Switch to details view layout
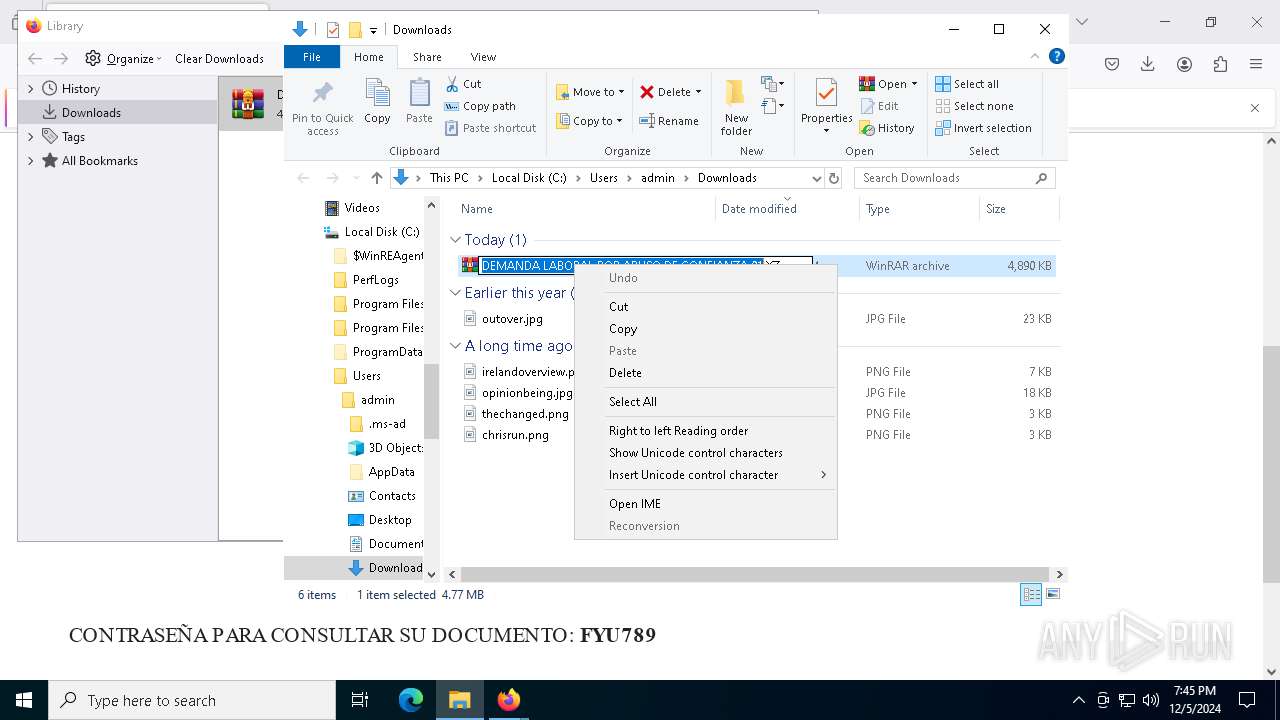The width and height of the screenshot is (1280, 720). (x=1031, y=594)
